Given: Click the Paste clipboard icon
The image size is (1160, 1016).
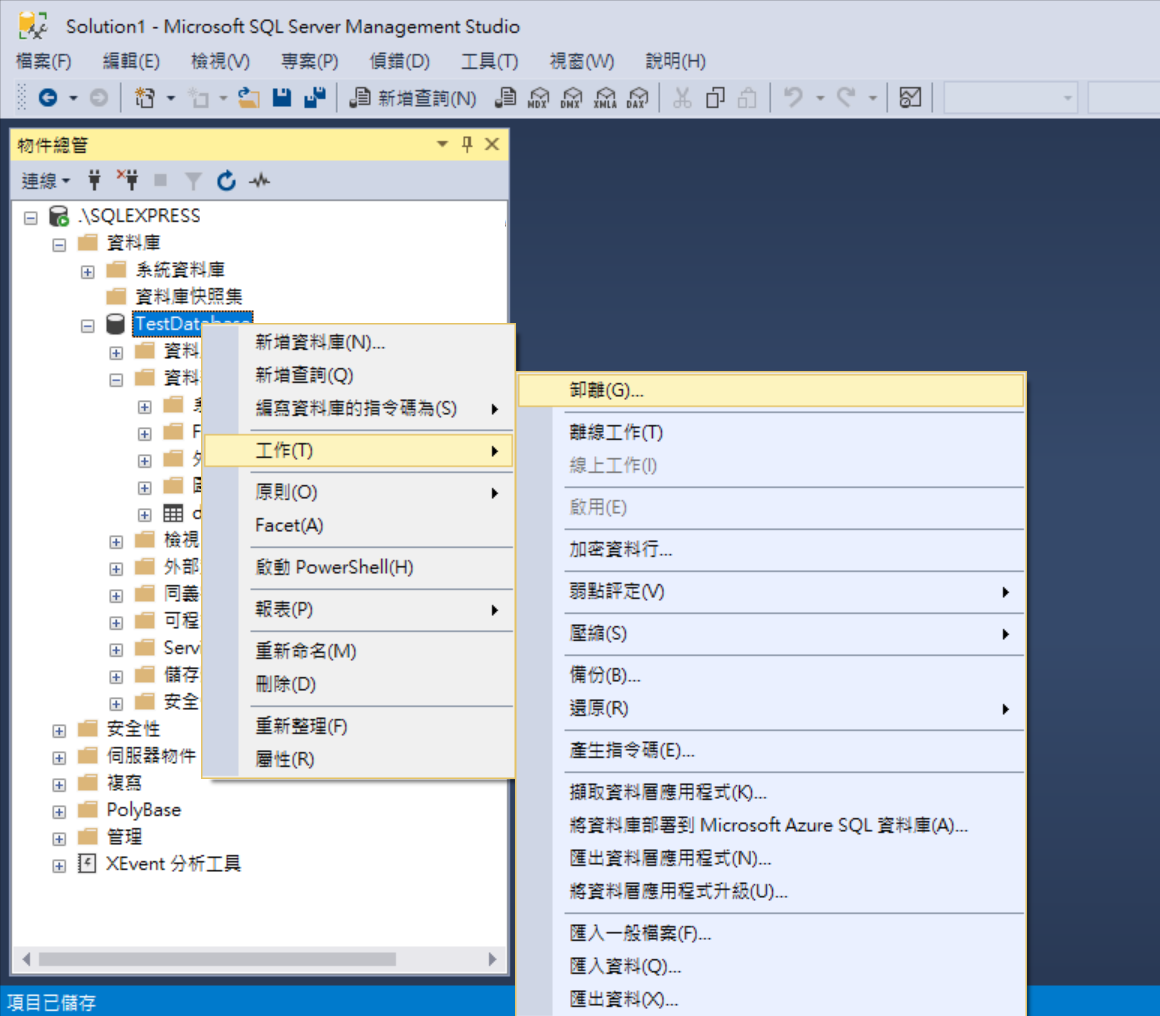Looking at the screenshot, I should 747,98.
